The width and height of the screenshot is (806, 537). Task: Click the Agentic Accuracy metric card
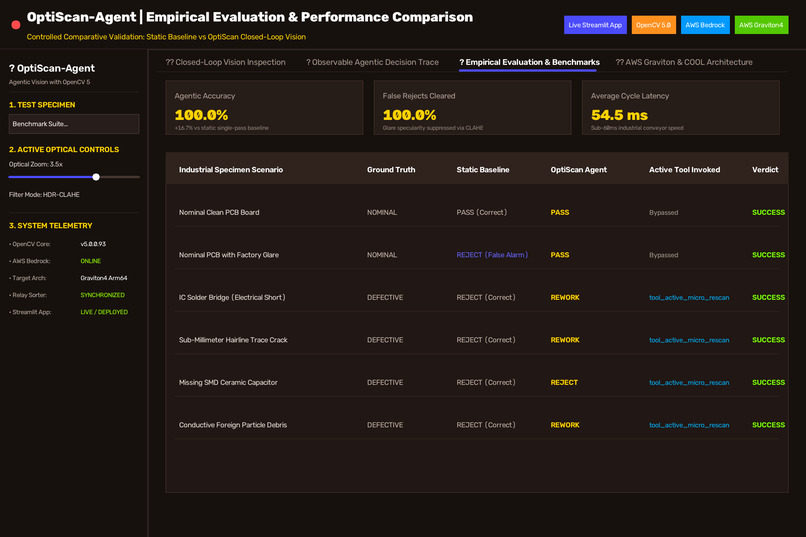tap(264, 107)
